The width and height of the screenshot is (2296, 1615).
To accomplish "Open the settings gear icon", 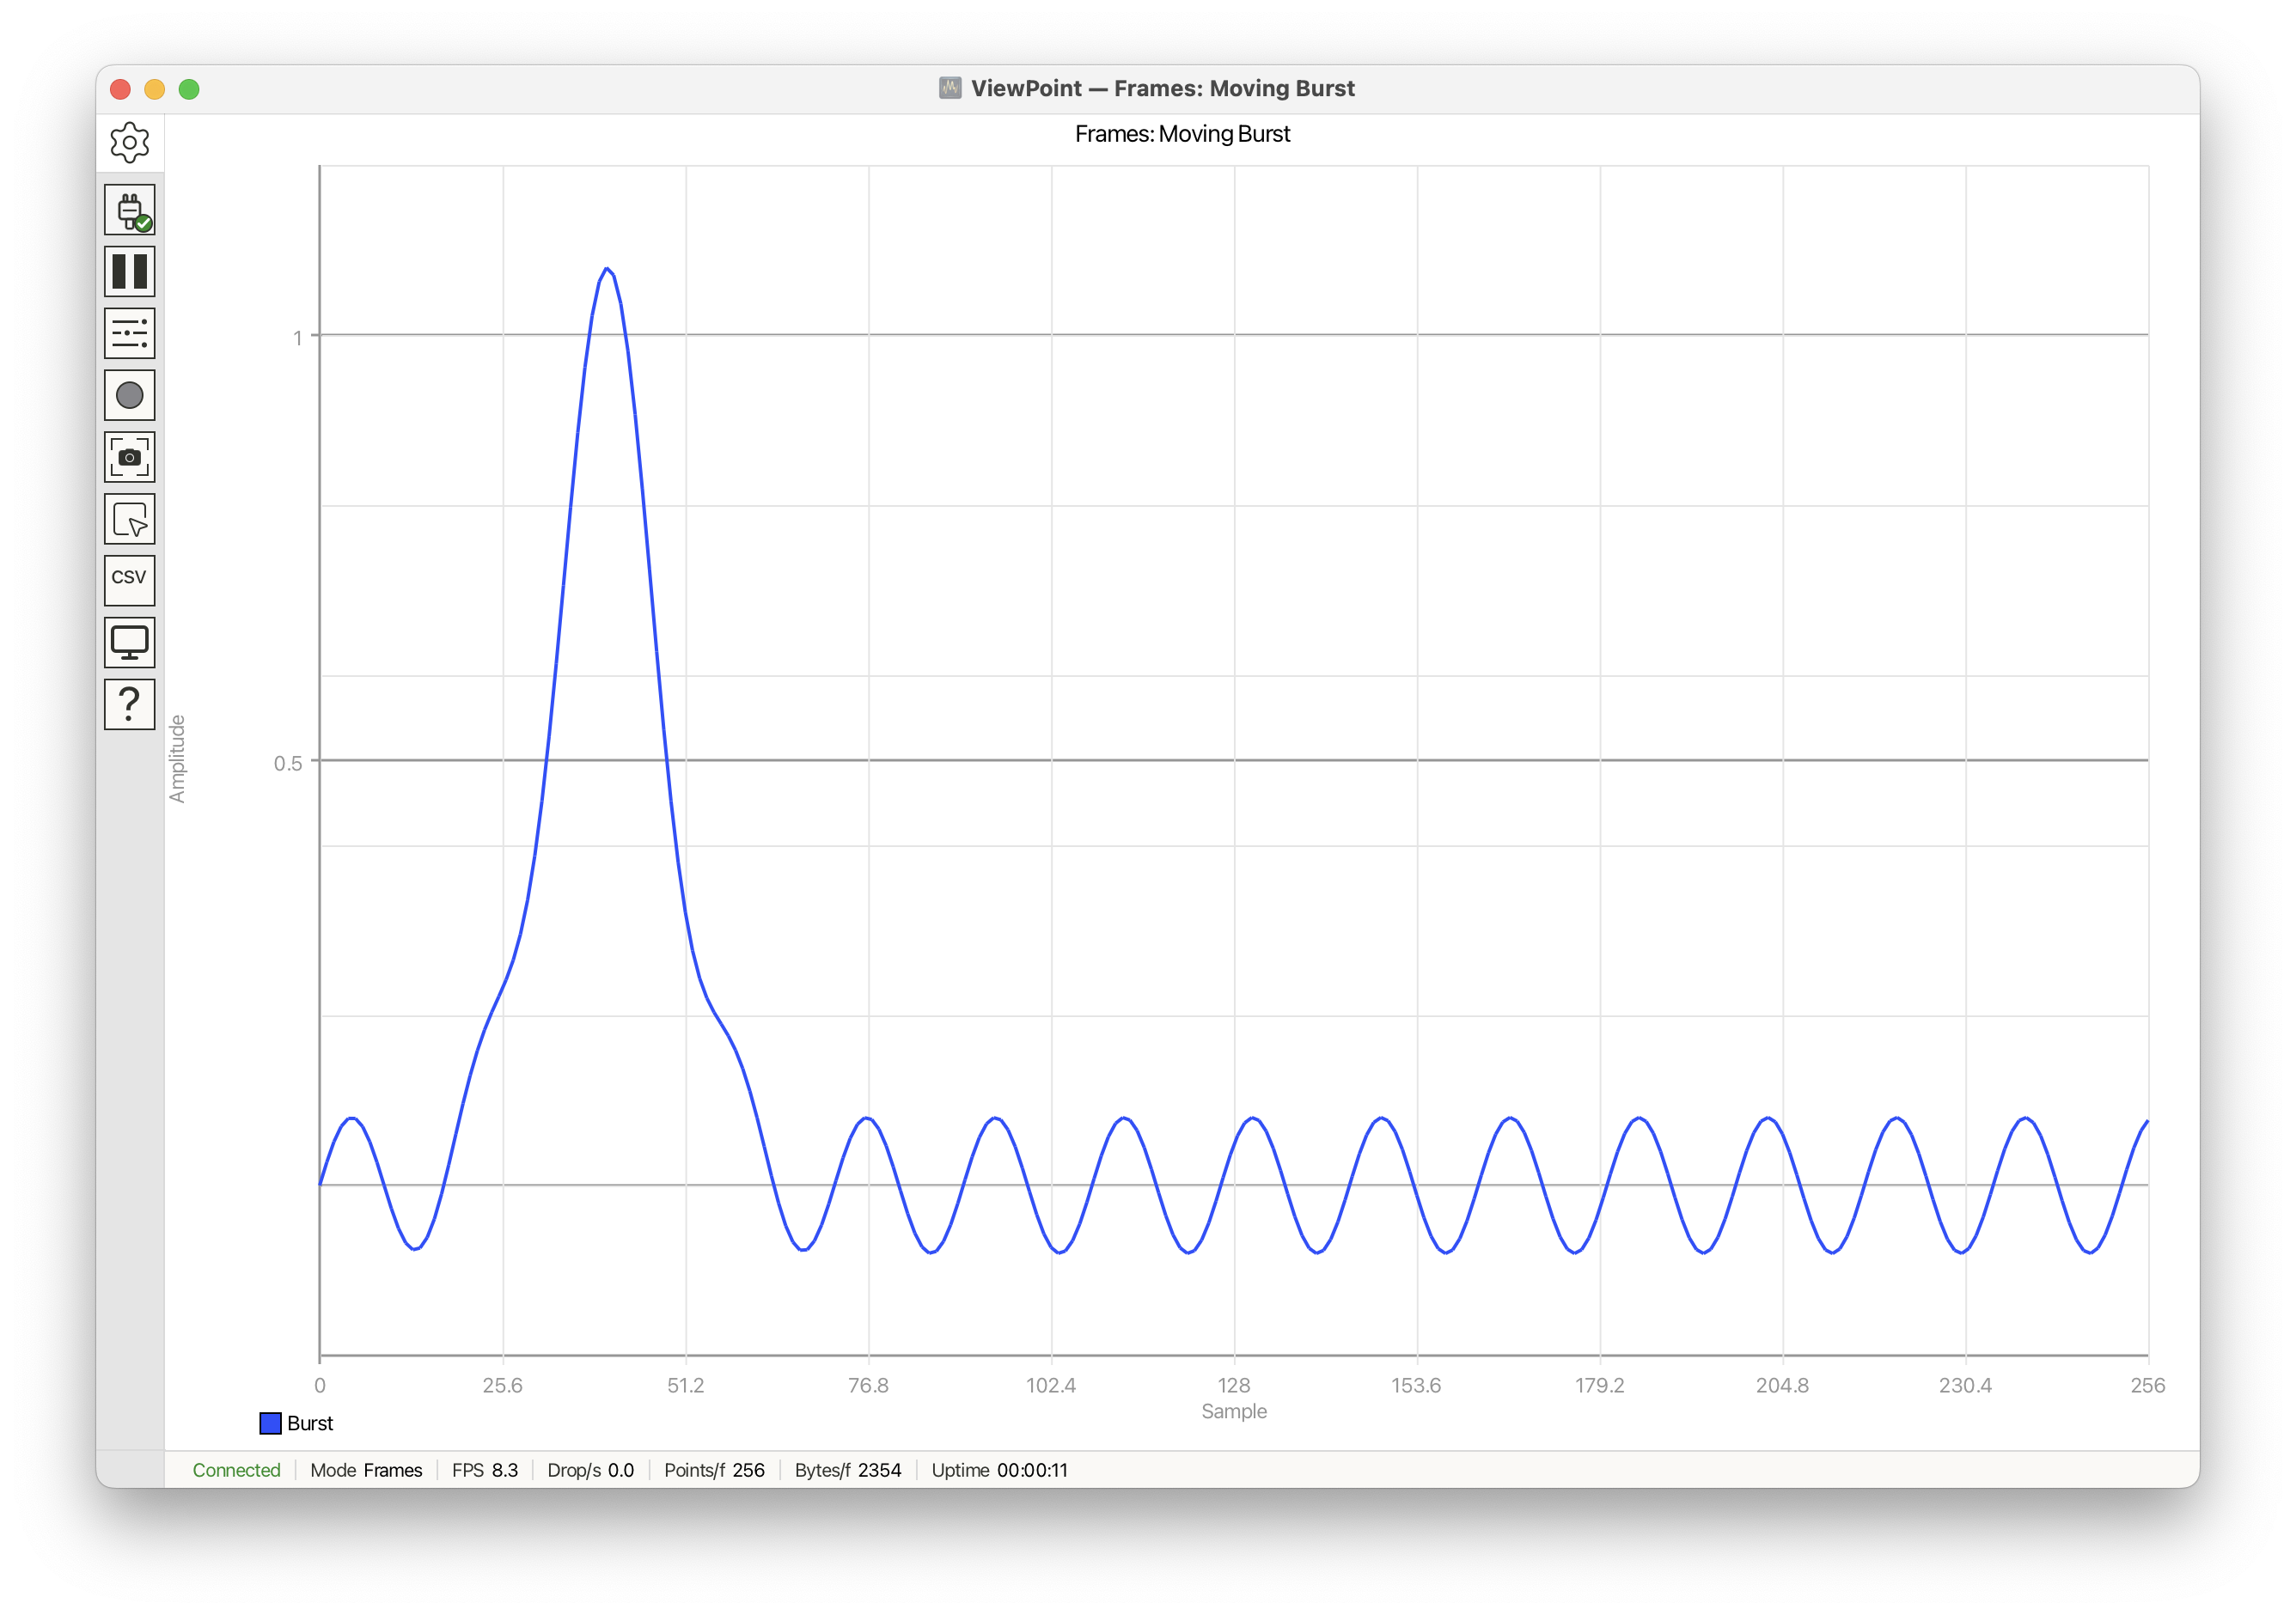I will pyautogui.click(x=129, y=142).
